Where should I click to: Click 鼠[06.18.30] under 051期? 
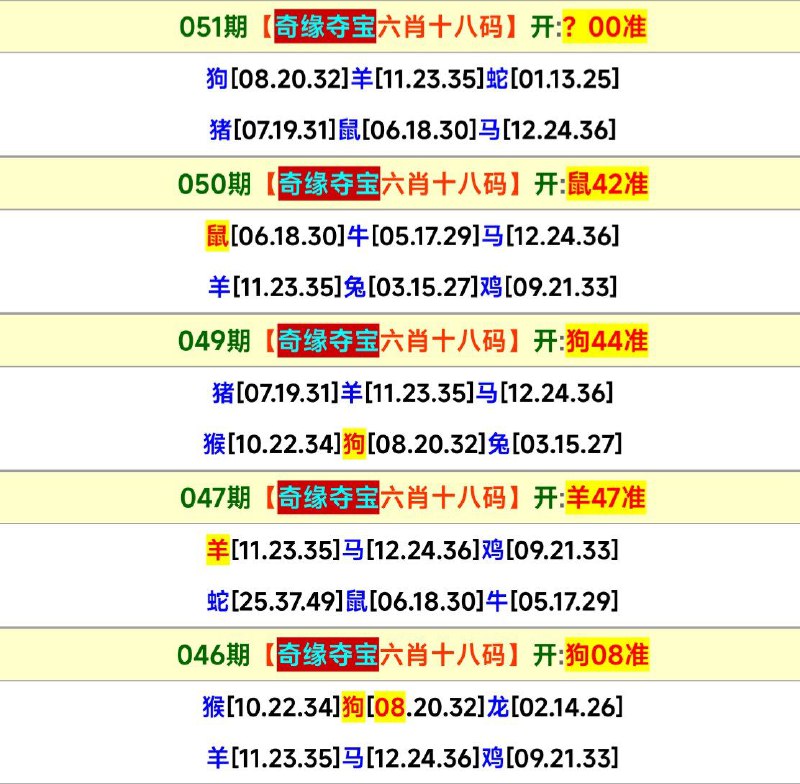click(408, 130)
